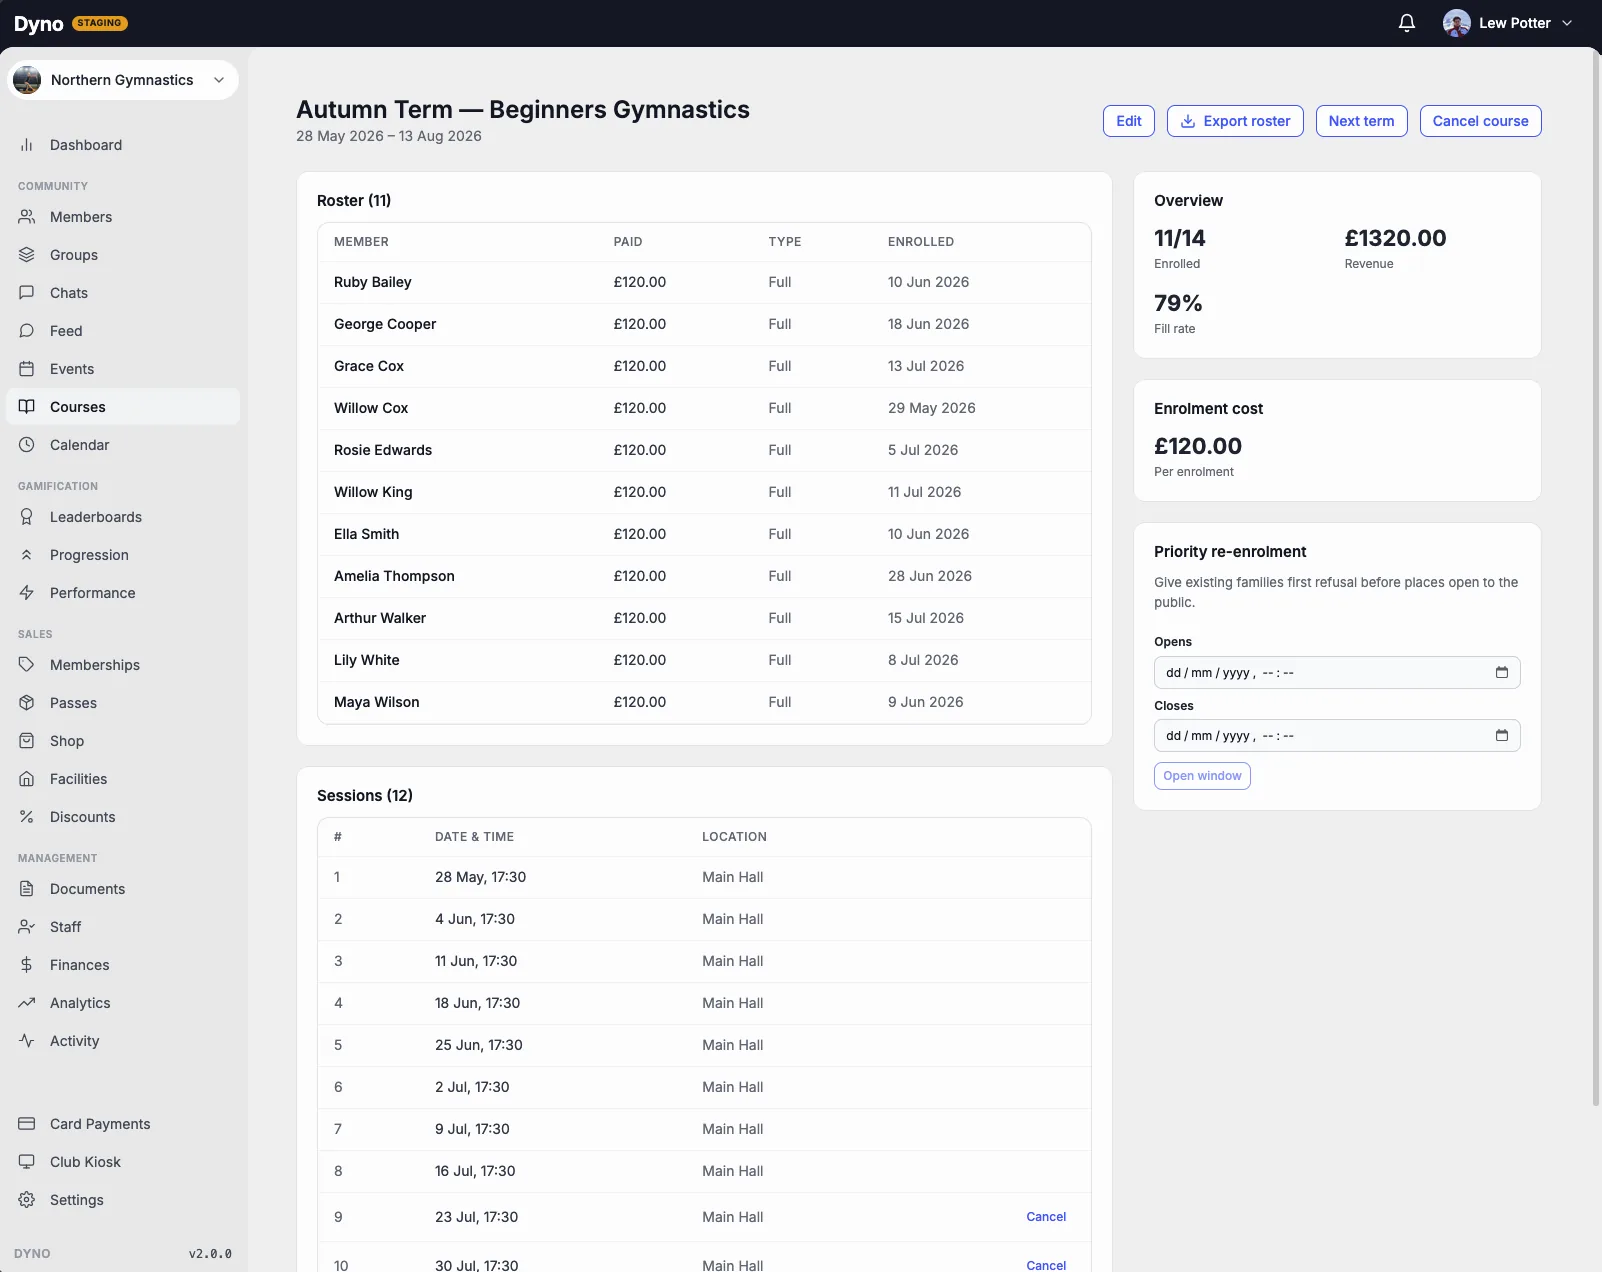Click the Card Payments icon
The image size is (1602, 1272).
(x=27, y=1124)
